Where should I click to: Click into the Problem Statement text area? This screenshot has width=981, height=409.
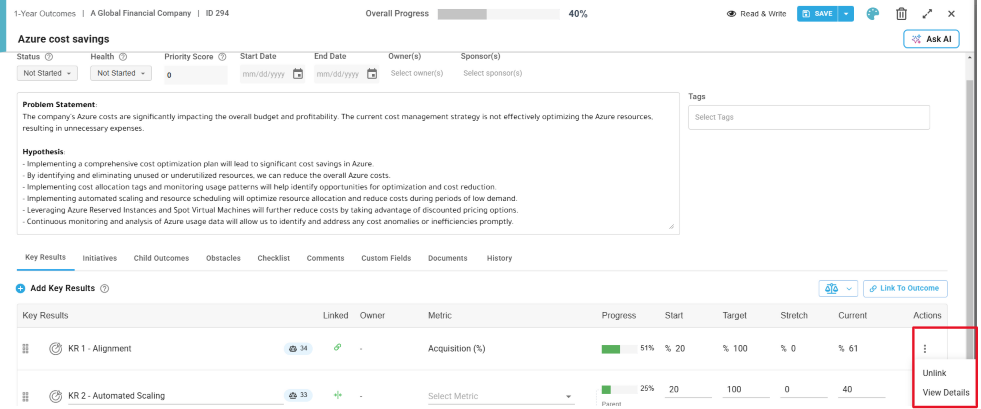coord(348,164)
